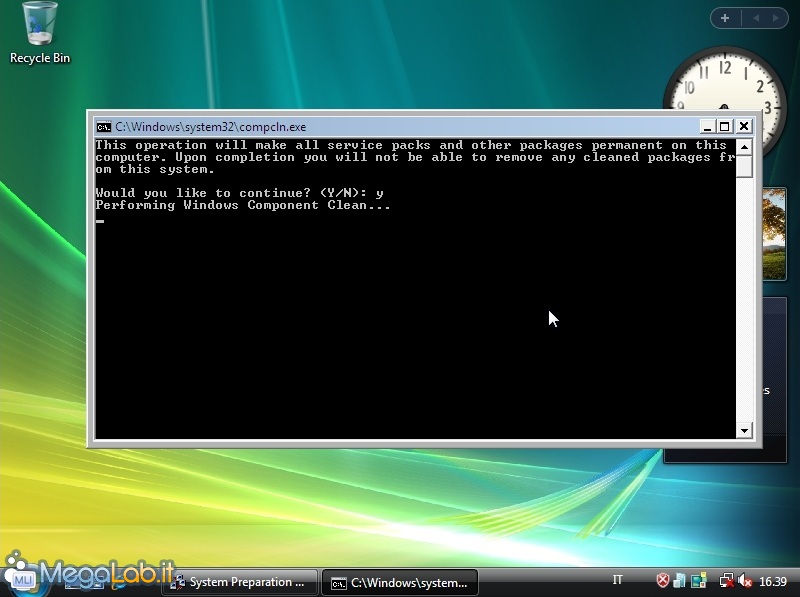This screenshot has width=800, height=597.
Task: Open Windows Security Center red shield tray icon
Action: 662,580
